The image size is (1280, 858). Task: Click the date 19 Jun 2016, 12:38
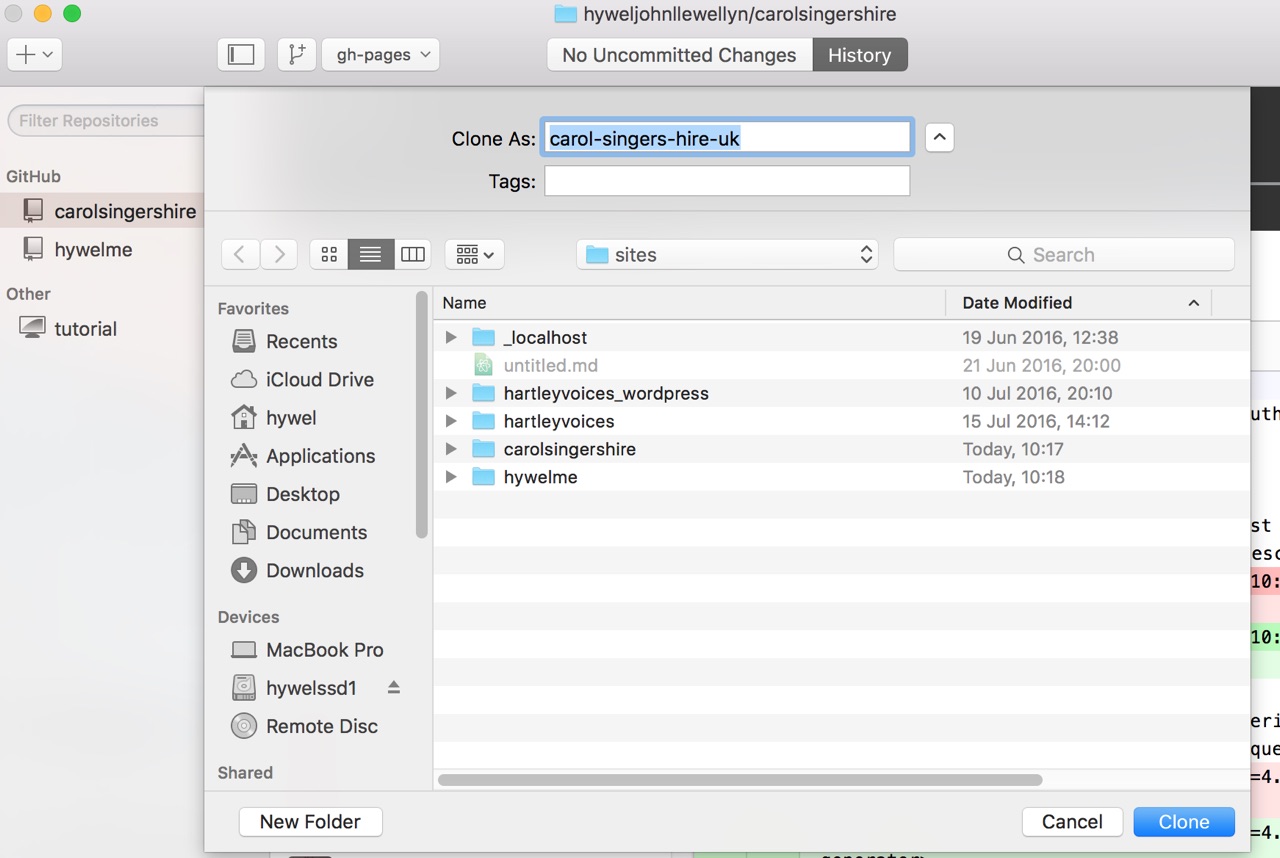click(x=1040, y=337)
